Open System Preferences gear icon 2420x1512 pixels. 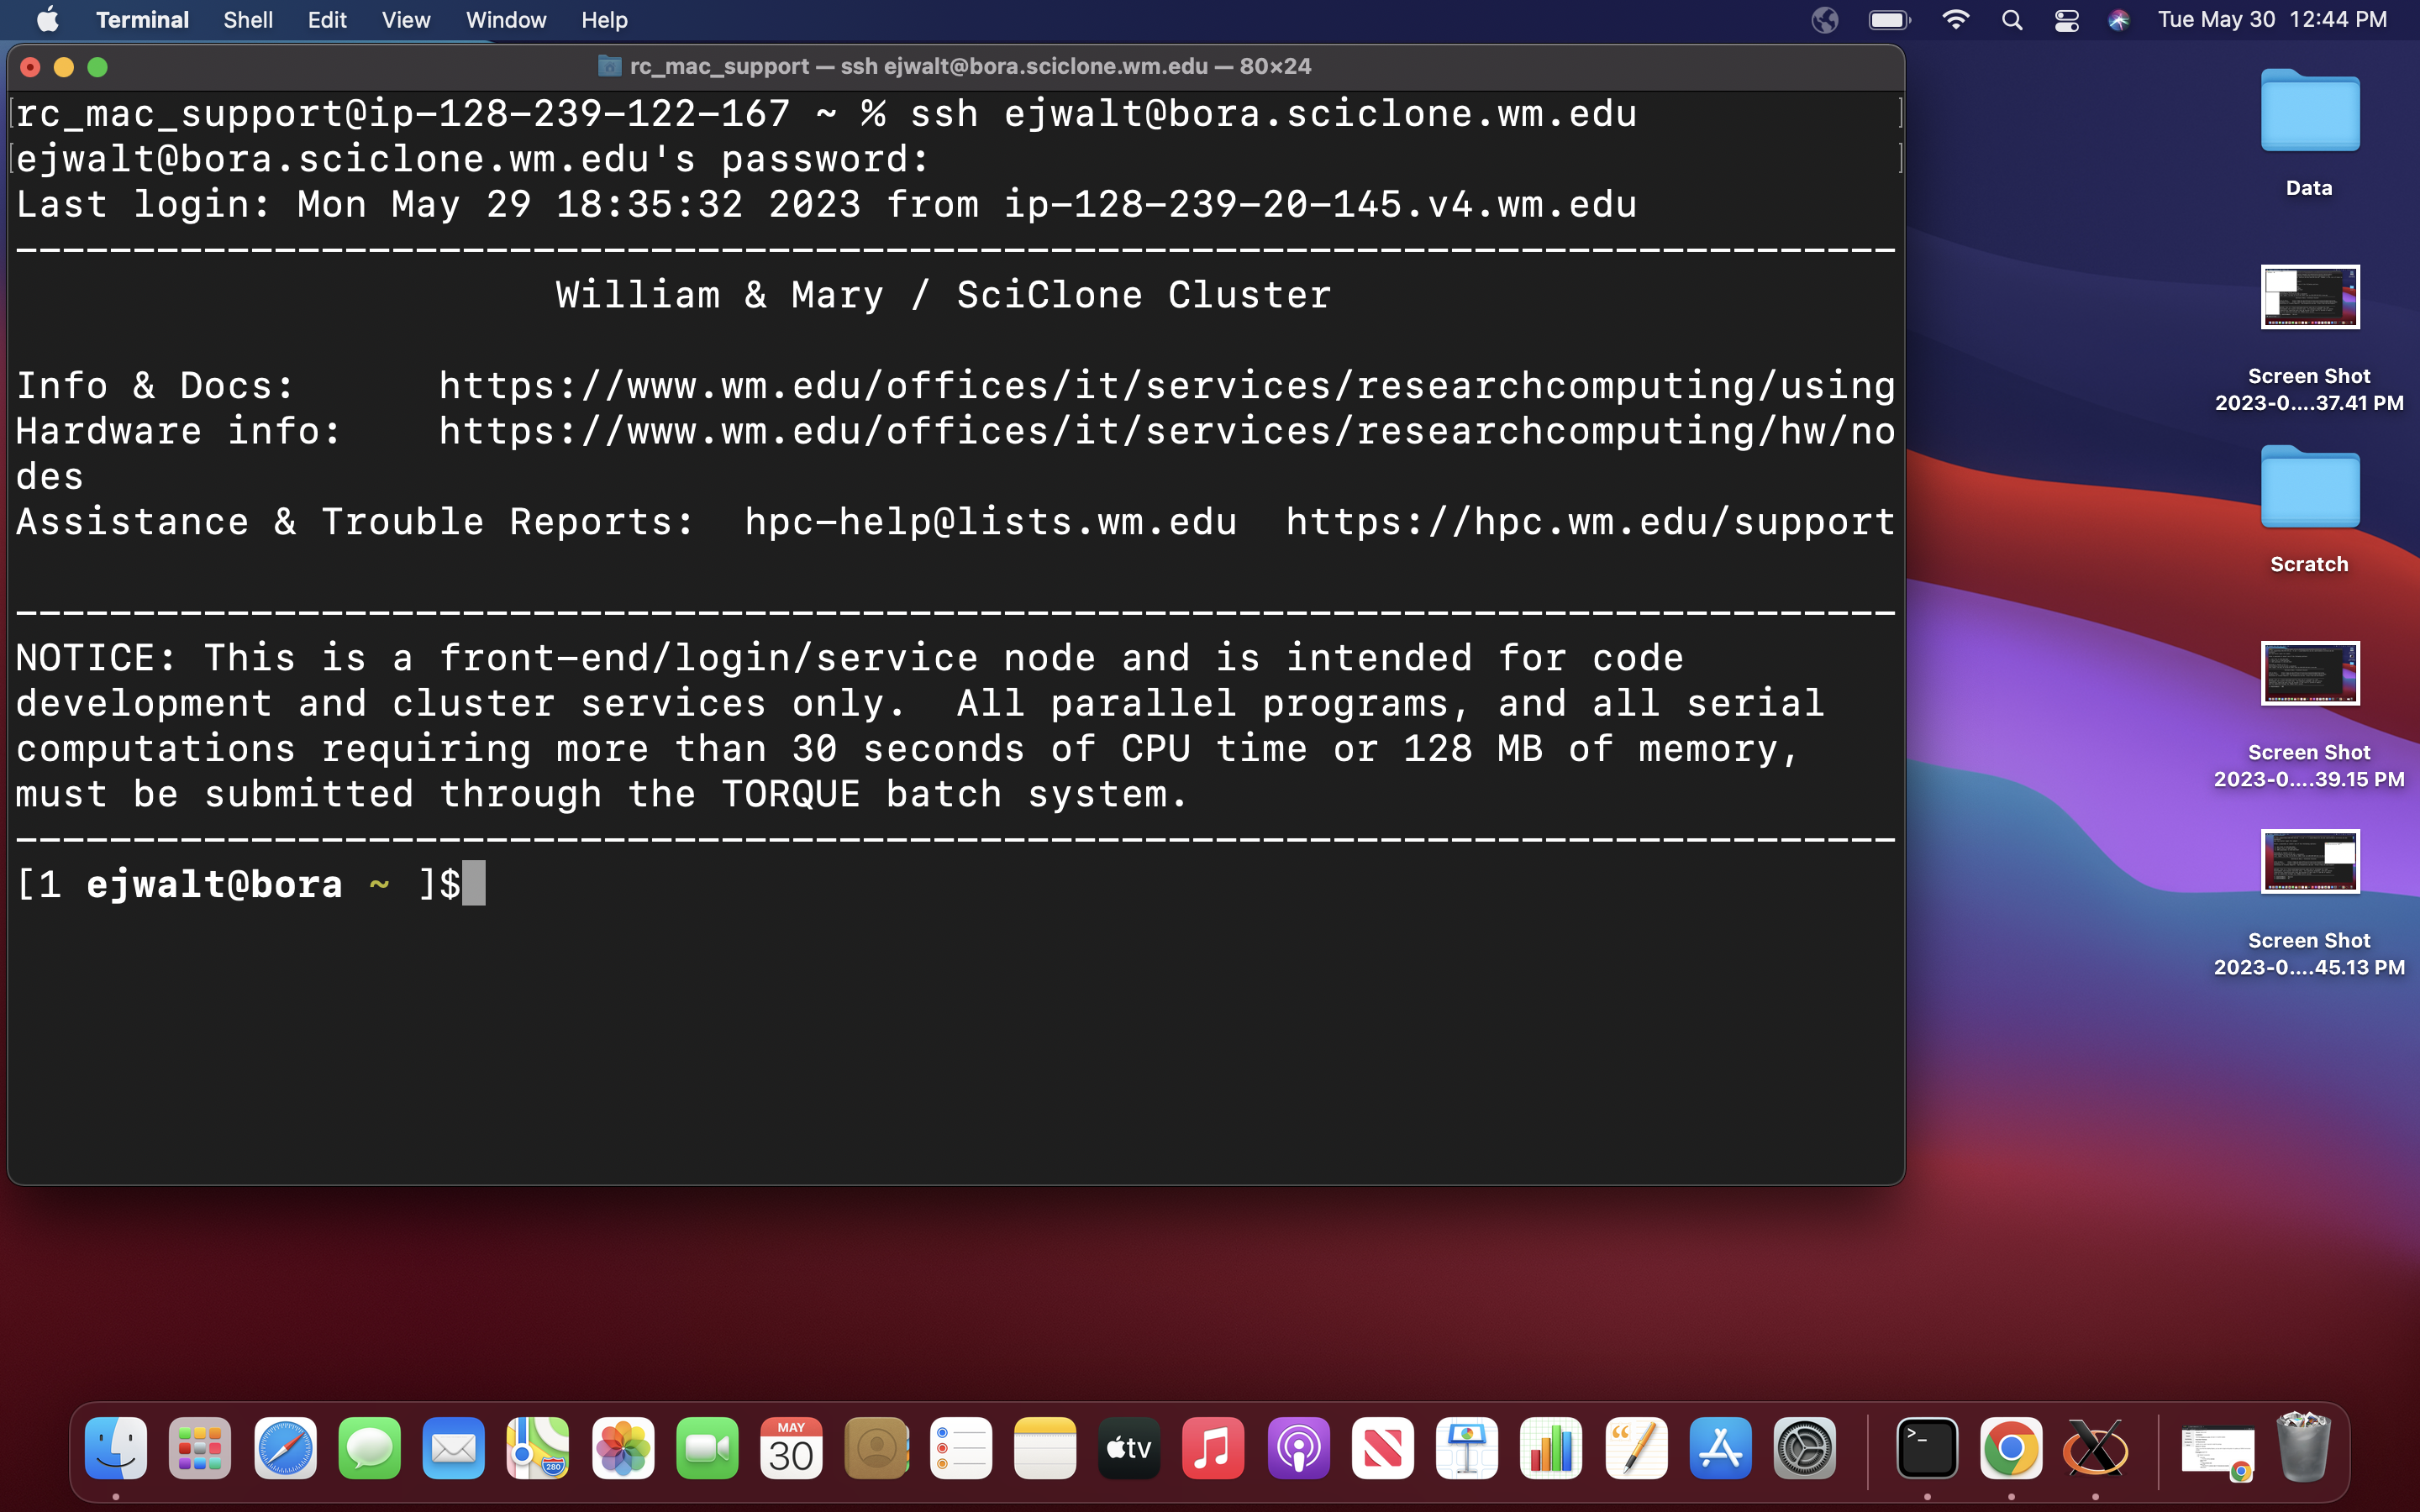1804,1448
